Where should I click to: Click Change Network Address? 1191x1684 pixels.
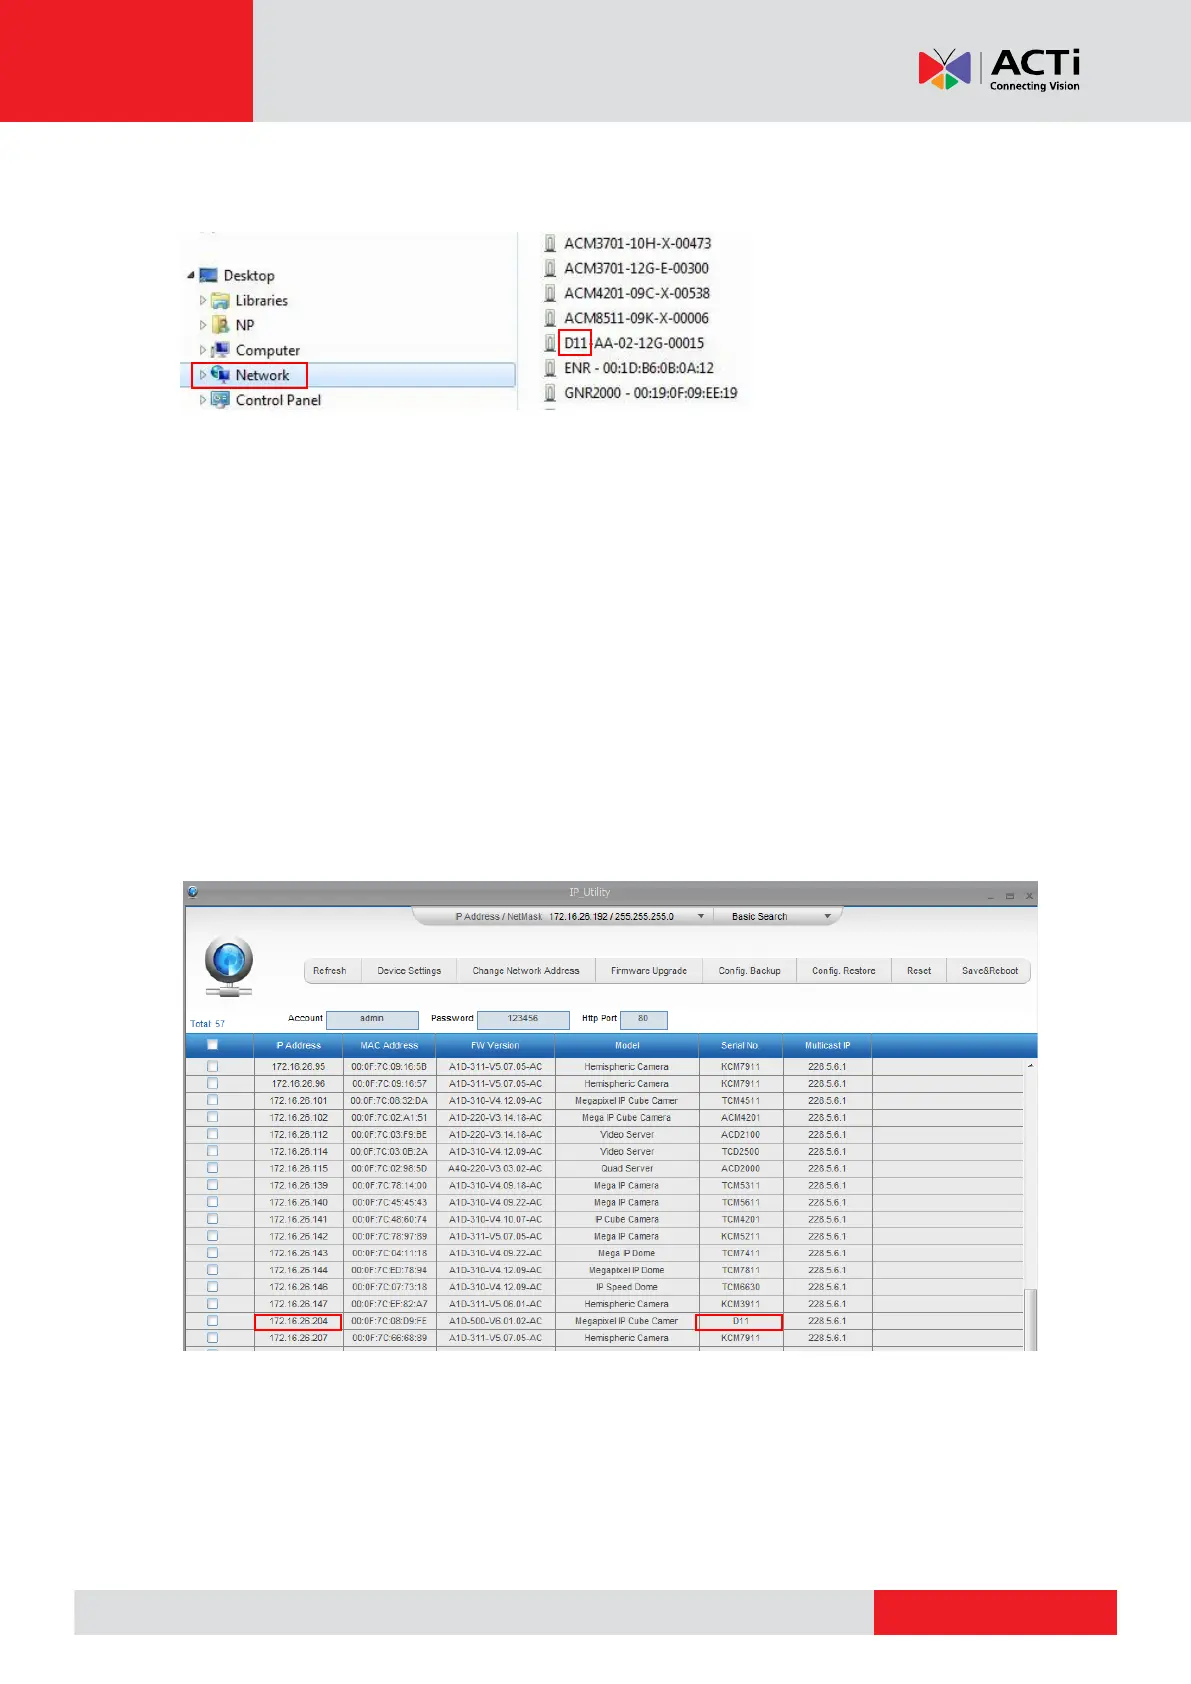[526, 971]
